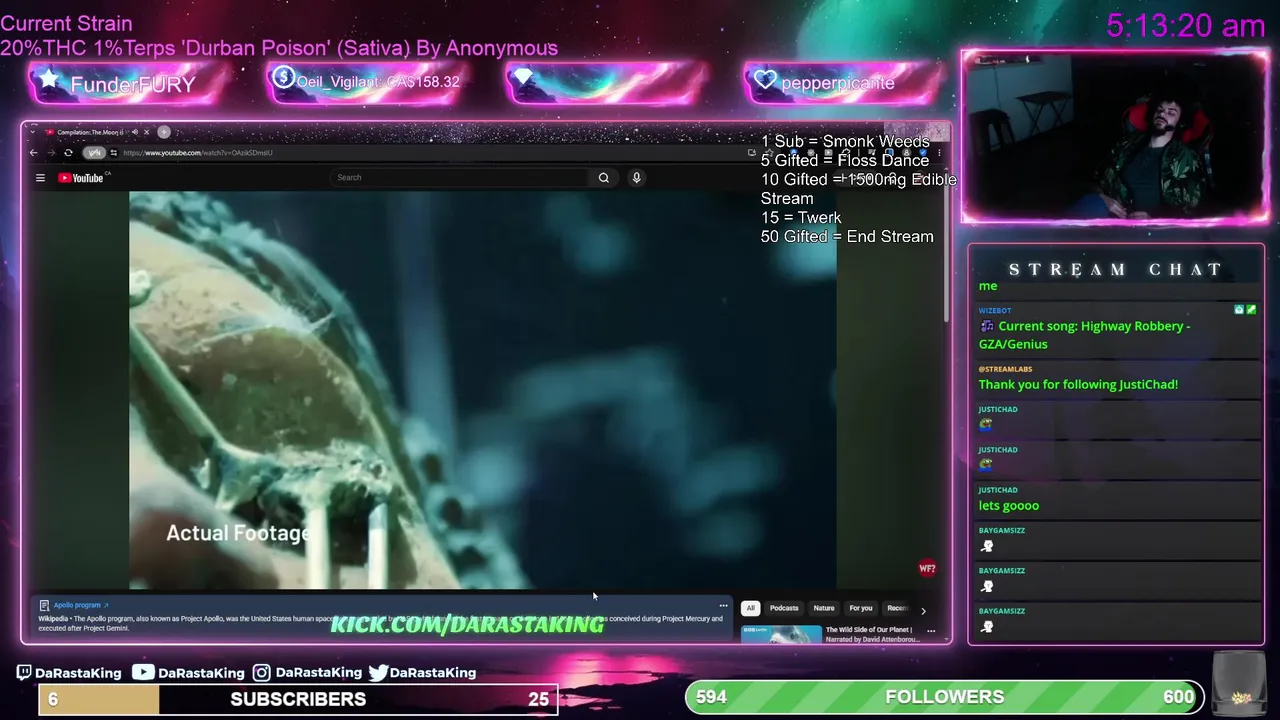The image size is (1280, 720).
Task: Open The Wild Side of Our Planet thumbnail
Action: [x=781, y=634]
